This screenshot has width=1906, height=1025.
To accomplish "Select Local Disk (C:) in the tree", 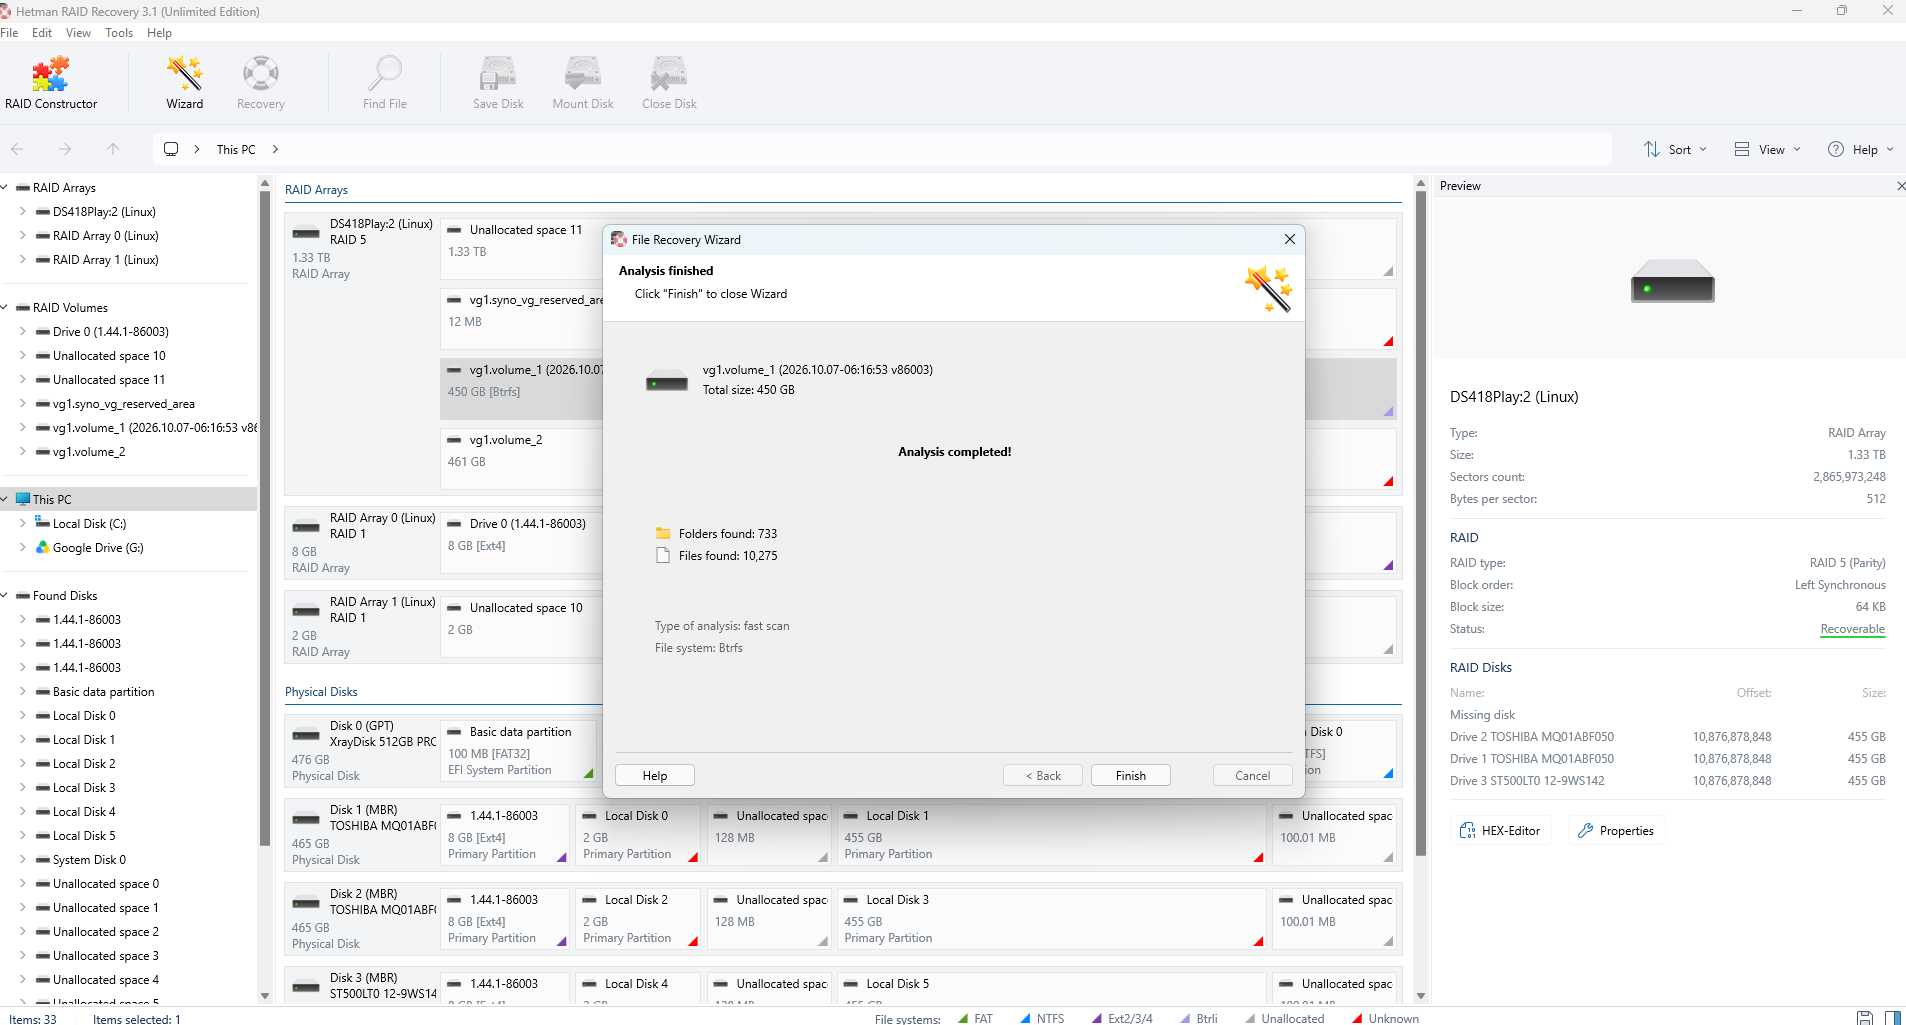I will coord(89,523).
